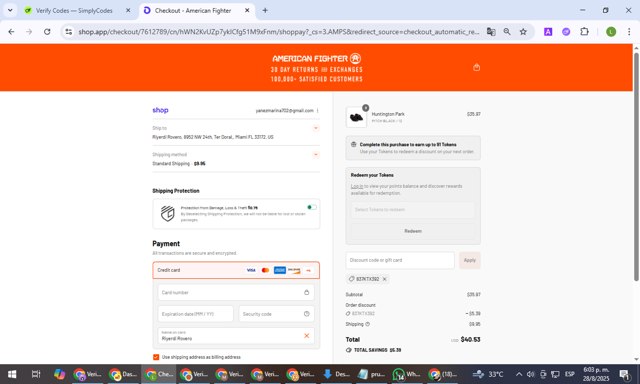Open the Downloads folder taskbar item
Viewport: 640px width, 384px height.
[x=336, y=374]
